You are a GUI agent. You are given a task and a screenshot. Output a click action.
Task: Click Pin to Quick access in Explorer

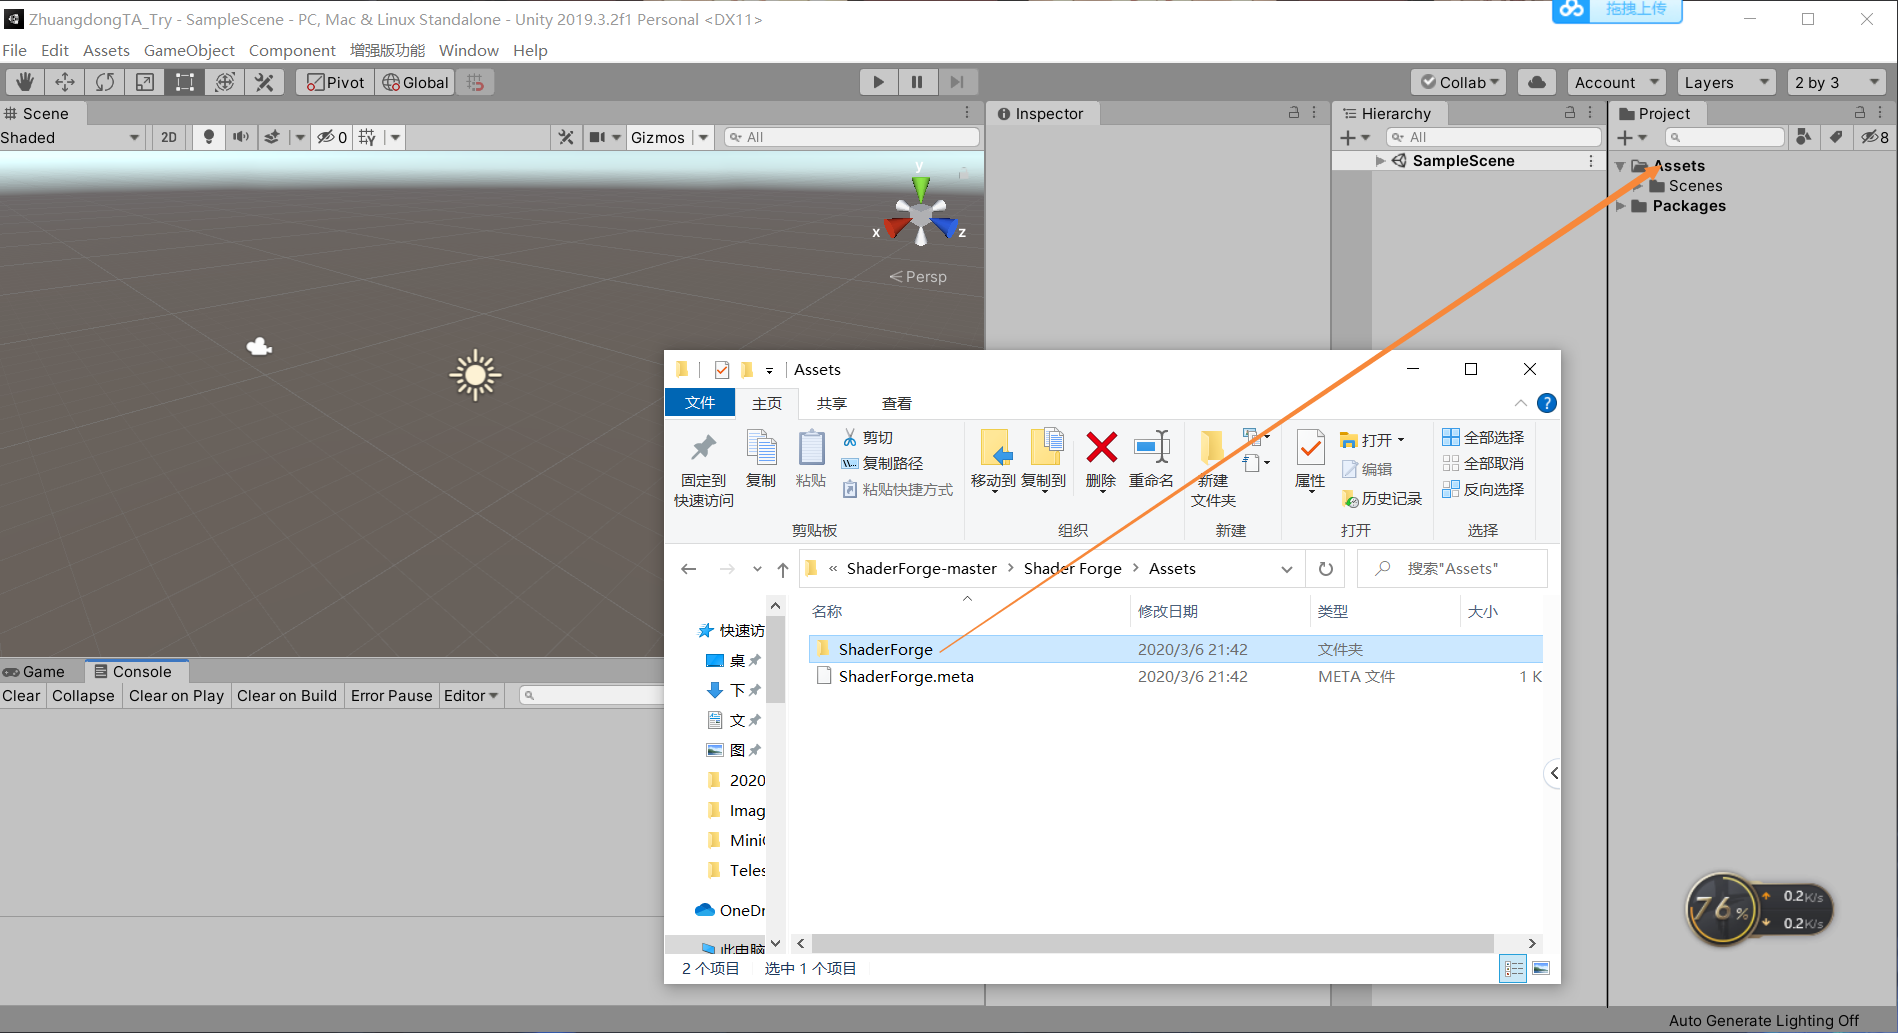pyautogui.click(x=703, y=470)
